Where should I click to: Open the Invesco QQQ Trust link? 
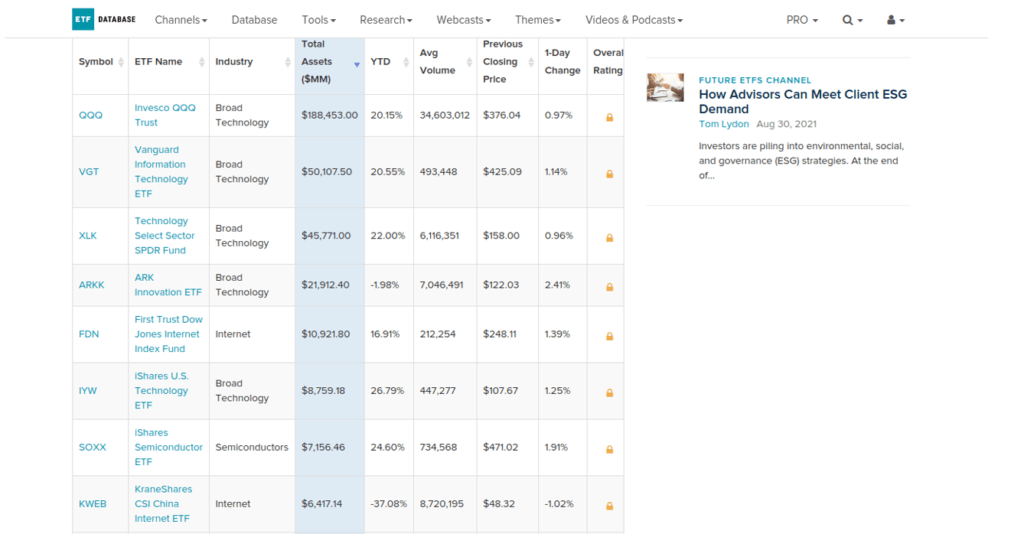164,115
